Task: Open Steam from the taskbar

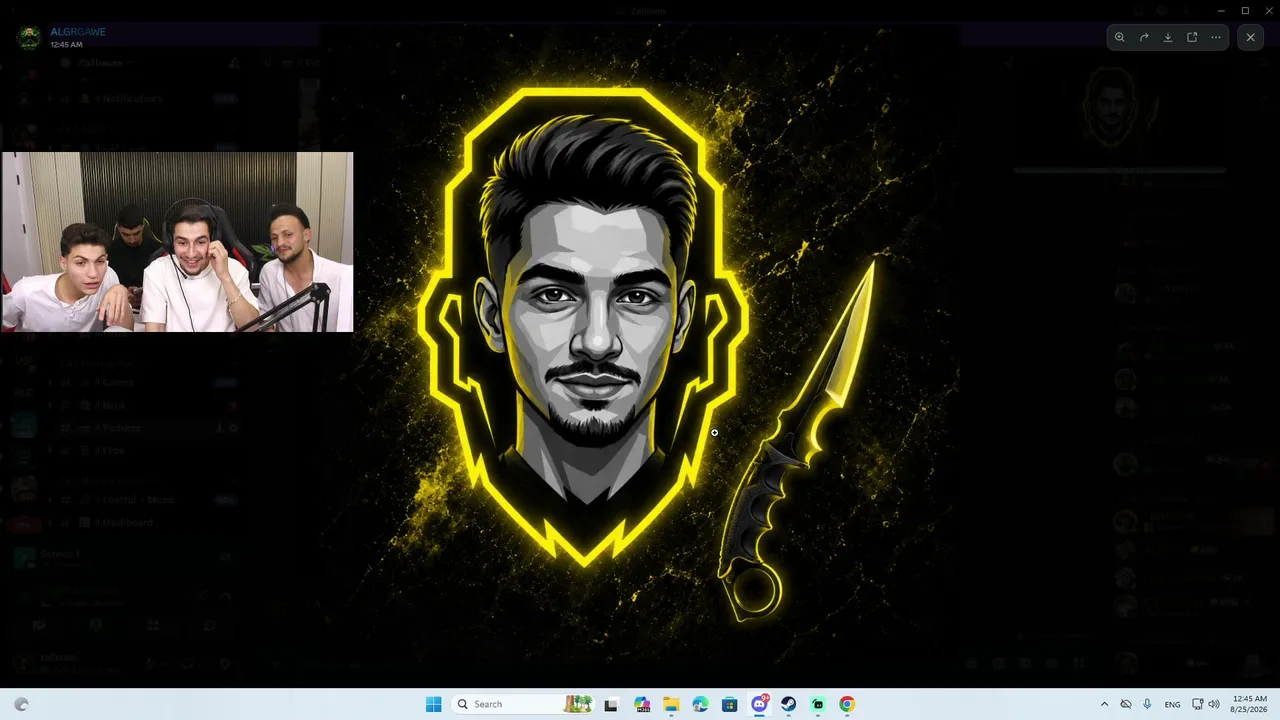Action: pos(789,704)
